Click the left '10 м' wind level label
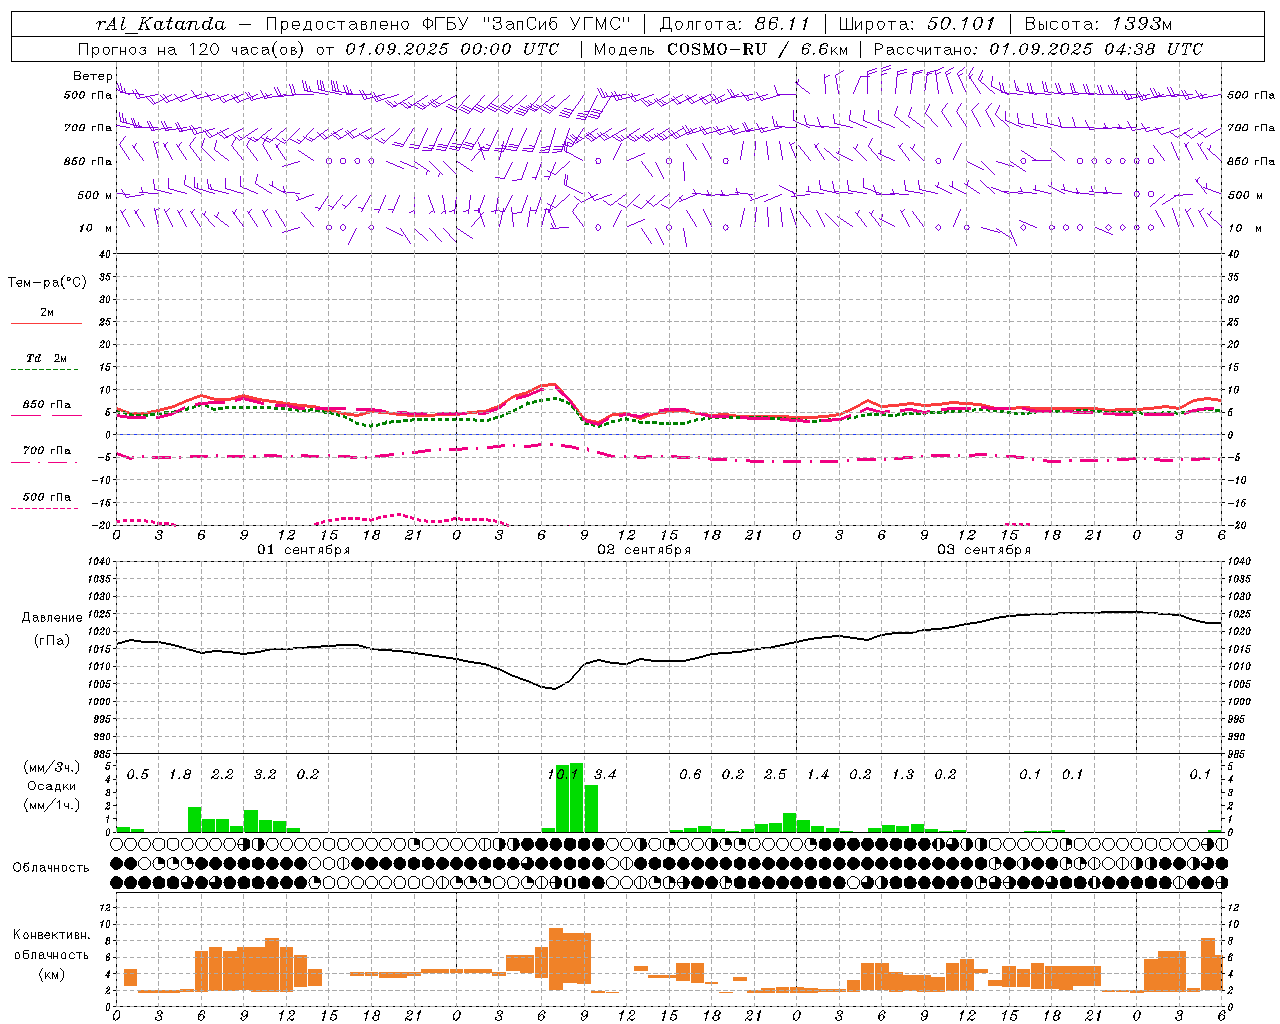The image size is (1280, 1024). click(95, 228)
